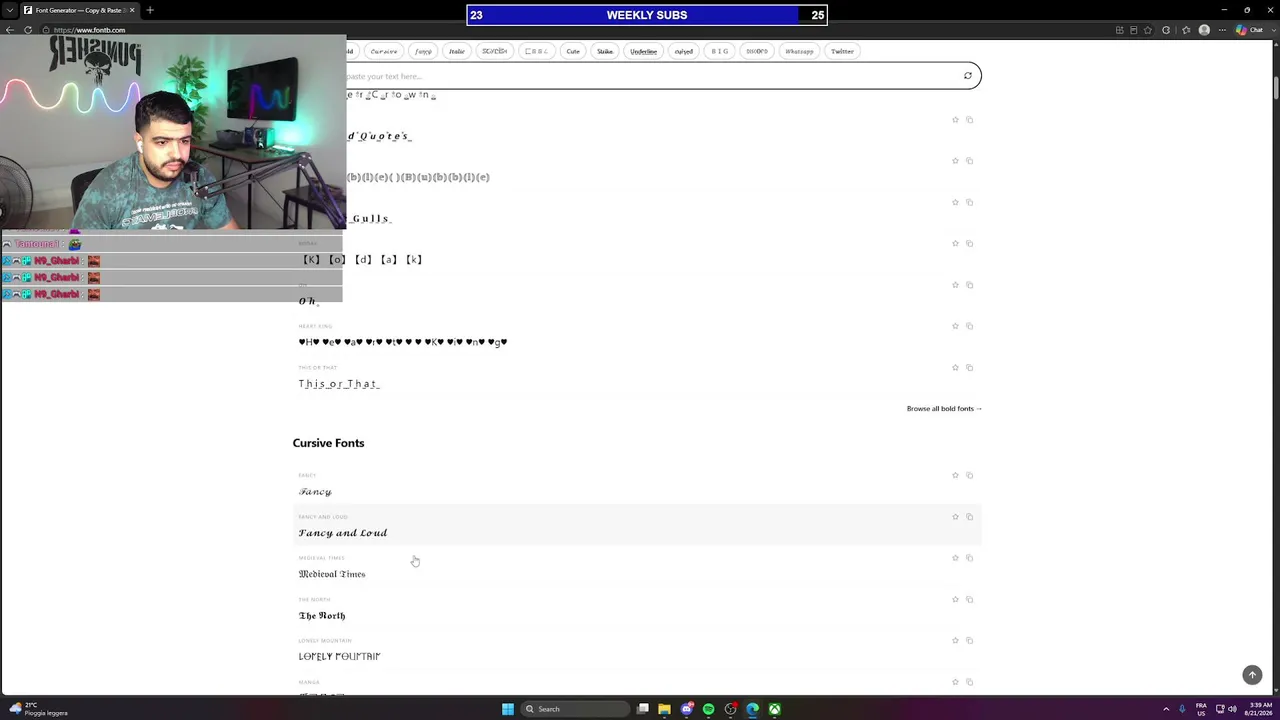The height and width of the screenshot is (720, 1280).
Task: Copy the Gulls font text
Action: (x=969, y=202)
